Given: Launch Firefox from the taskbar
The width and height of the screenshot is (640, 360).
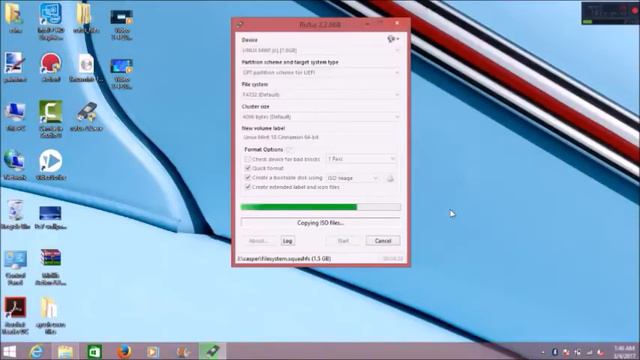Looking at the screenshot, I should click(124, 351).
